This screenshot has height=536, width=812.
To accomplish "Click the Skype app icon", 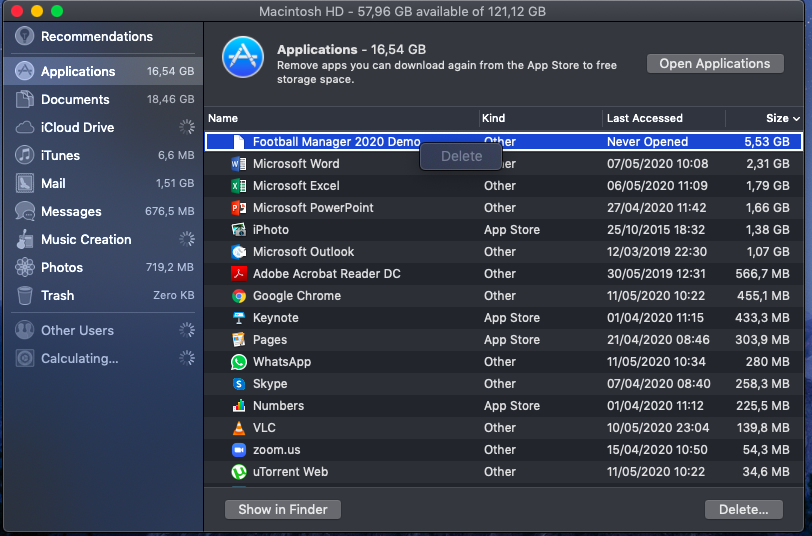I will pos(238,384).
